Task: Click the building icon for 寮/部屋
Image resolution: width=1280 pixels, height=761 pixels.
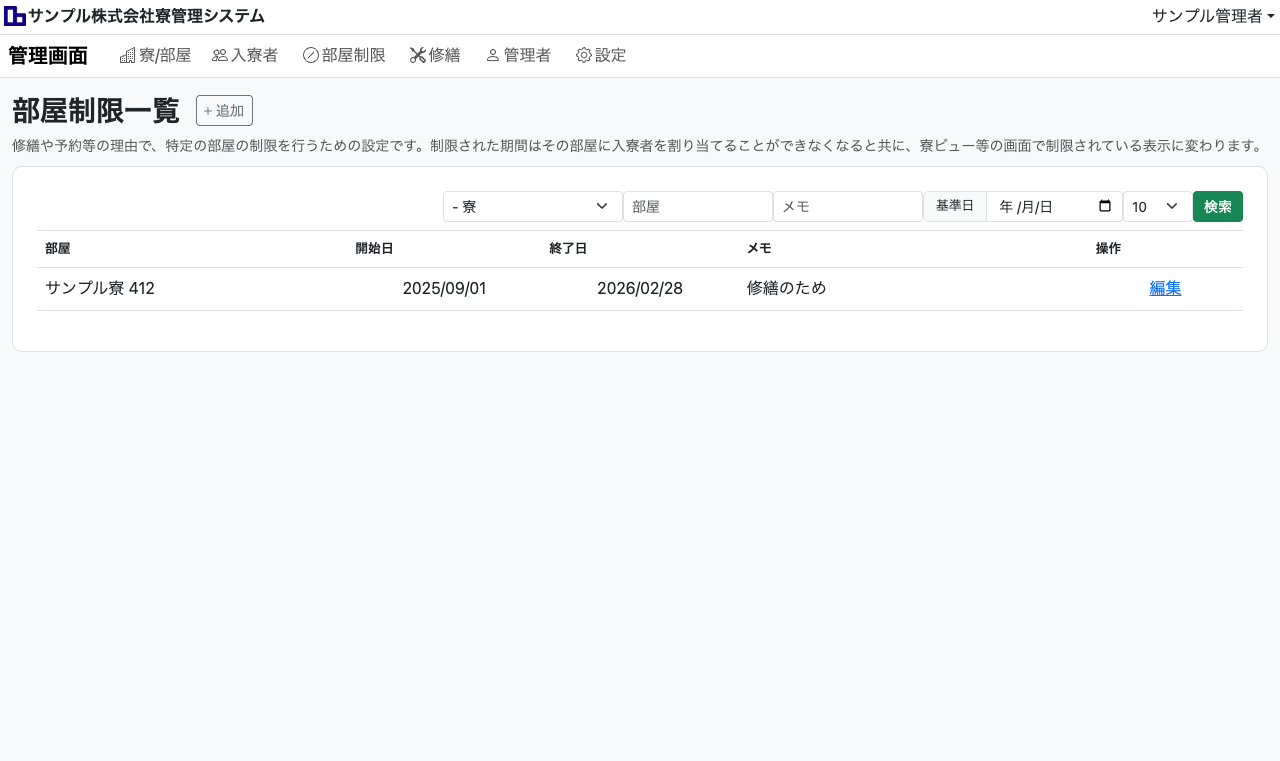Action: [x=127, y=56]
